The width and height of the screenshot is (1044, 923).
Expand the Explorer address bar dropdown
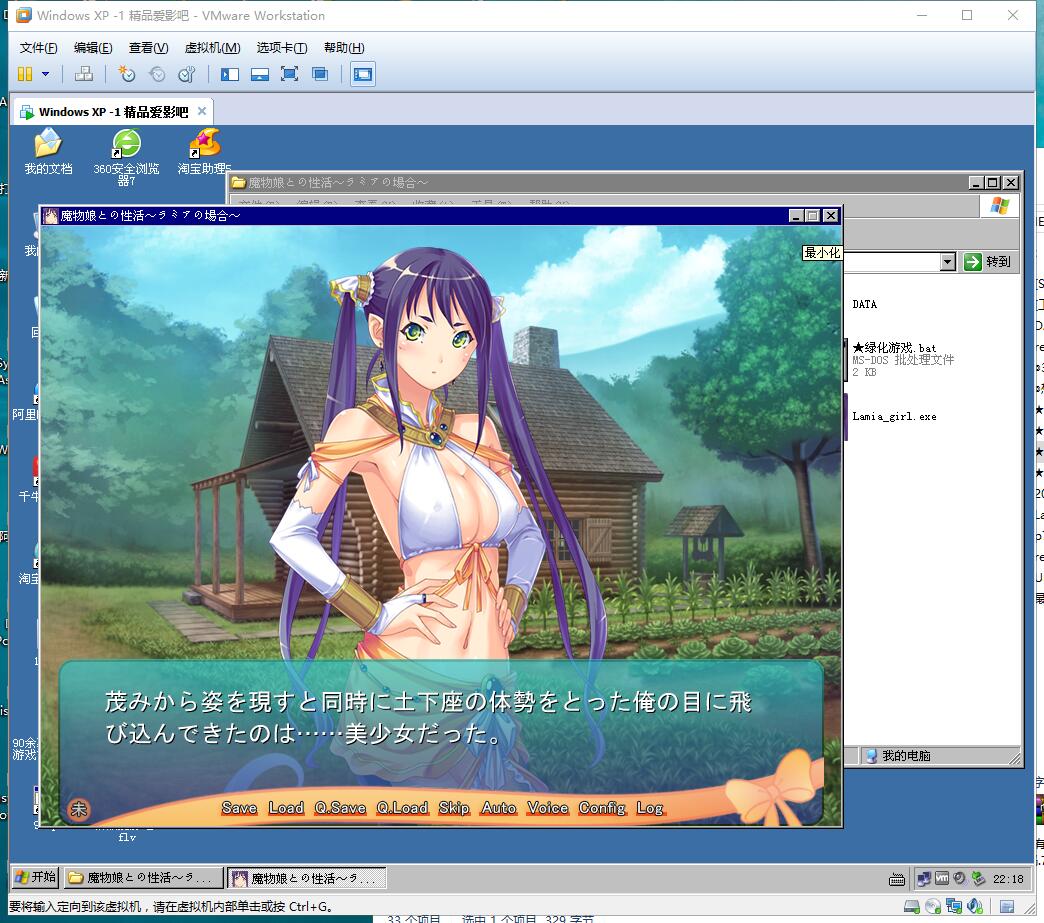[x=948, y=262]
